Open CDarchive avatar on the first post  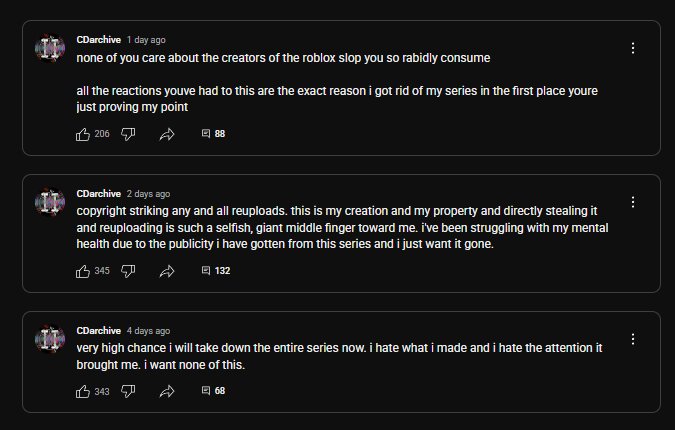[50, 49]
